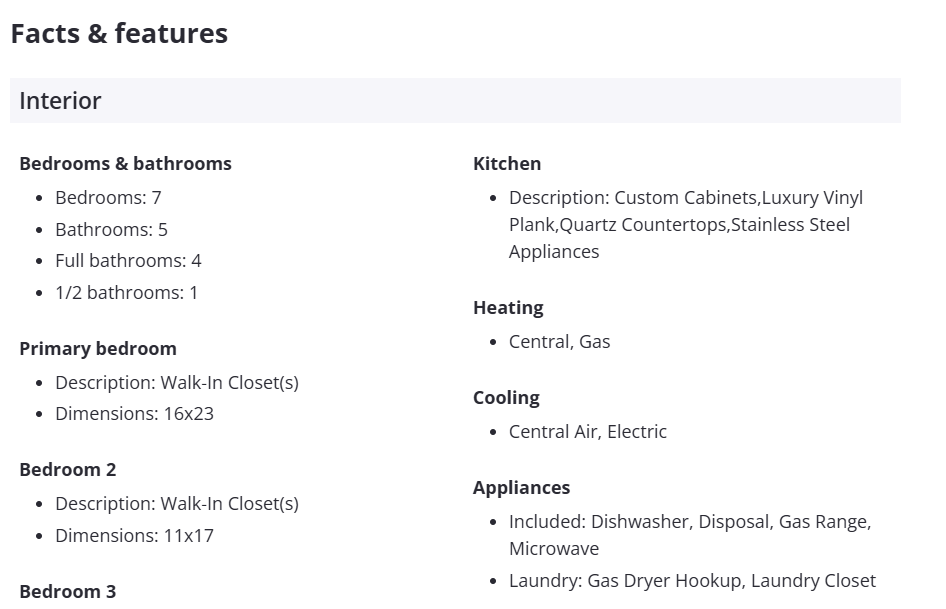946x609 pixels.
Task: Click the Heating subheading
Action: coord(508,308)
